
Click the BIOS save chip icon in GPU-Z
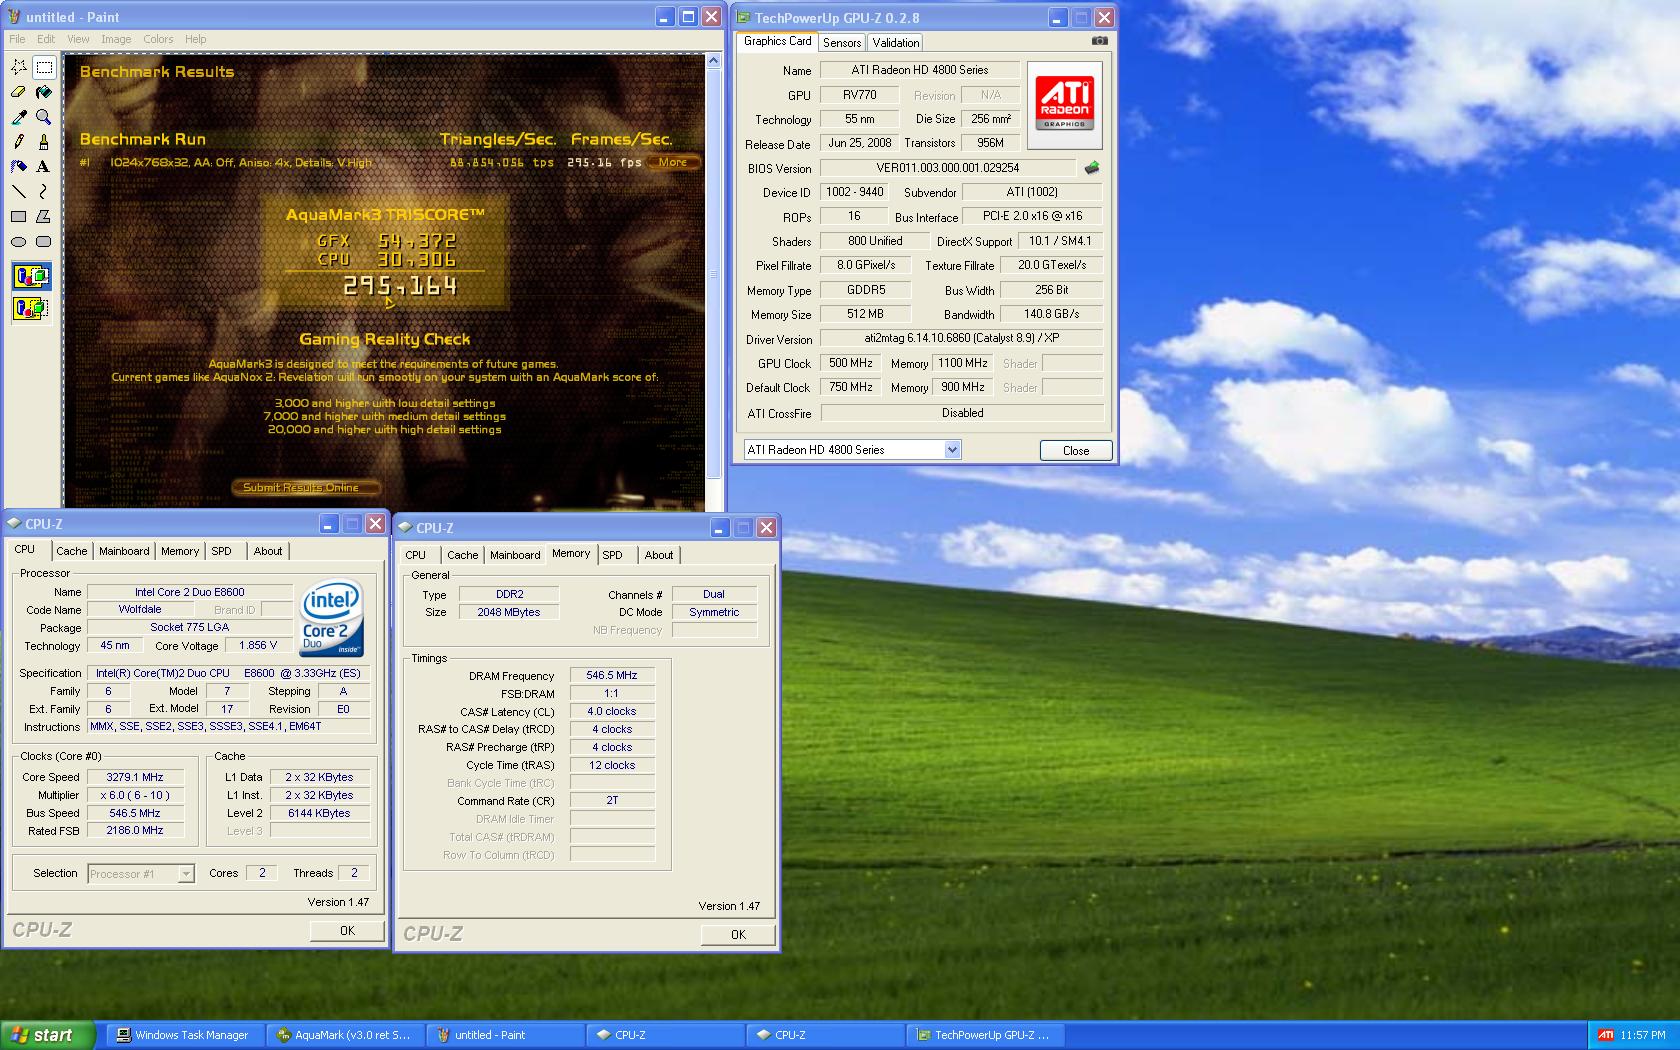pos(1092,168)
